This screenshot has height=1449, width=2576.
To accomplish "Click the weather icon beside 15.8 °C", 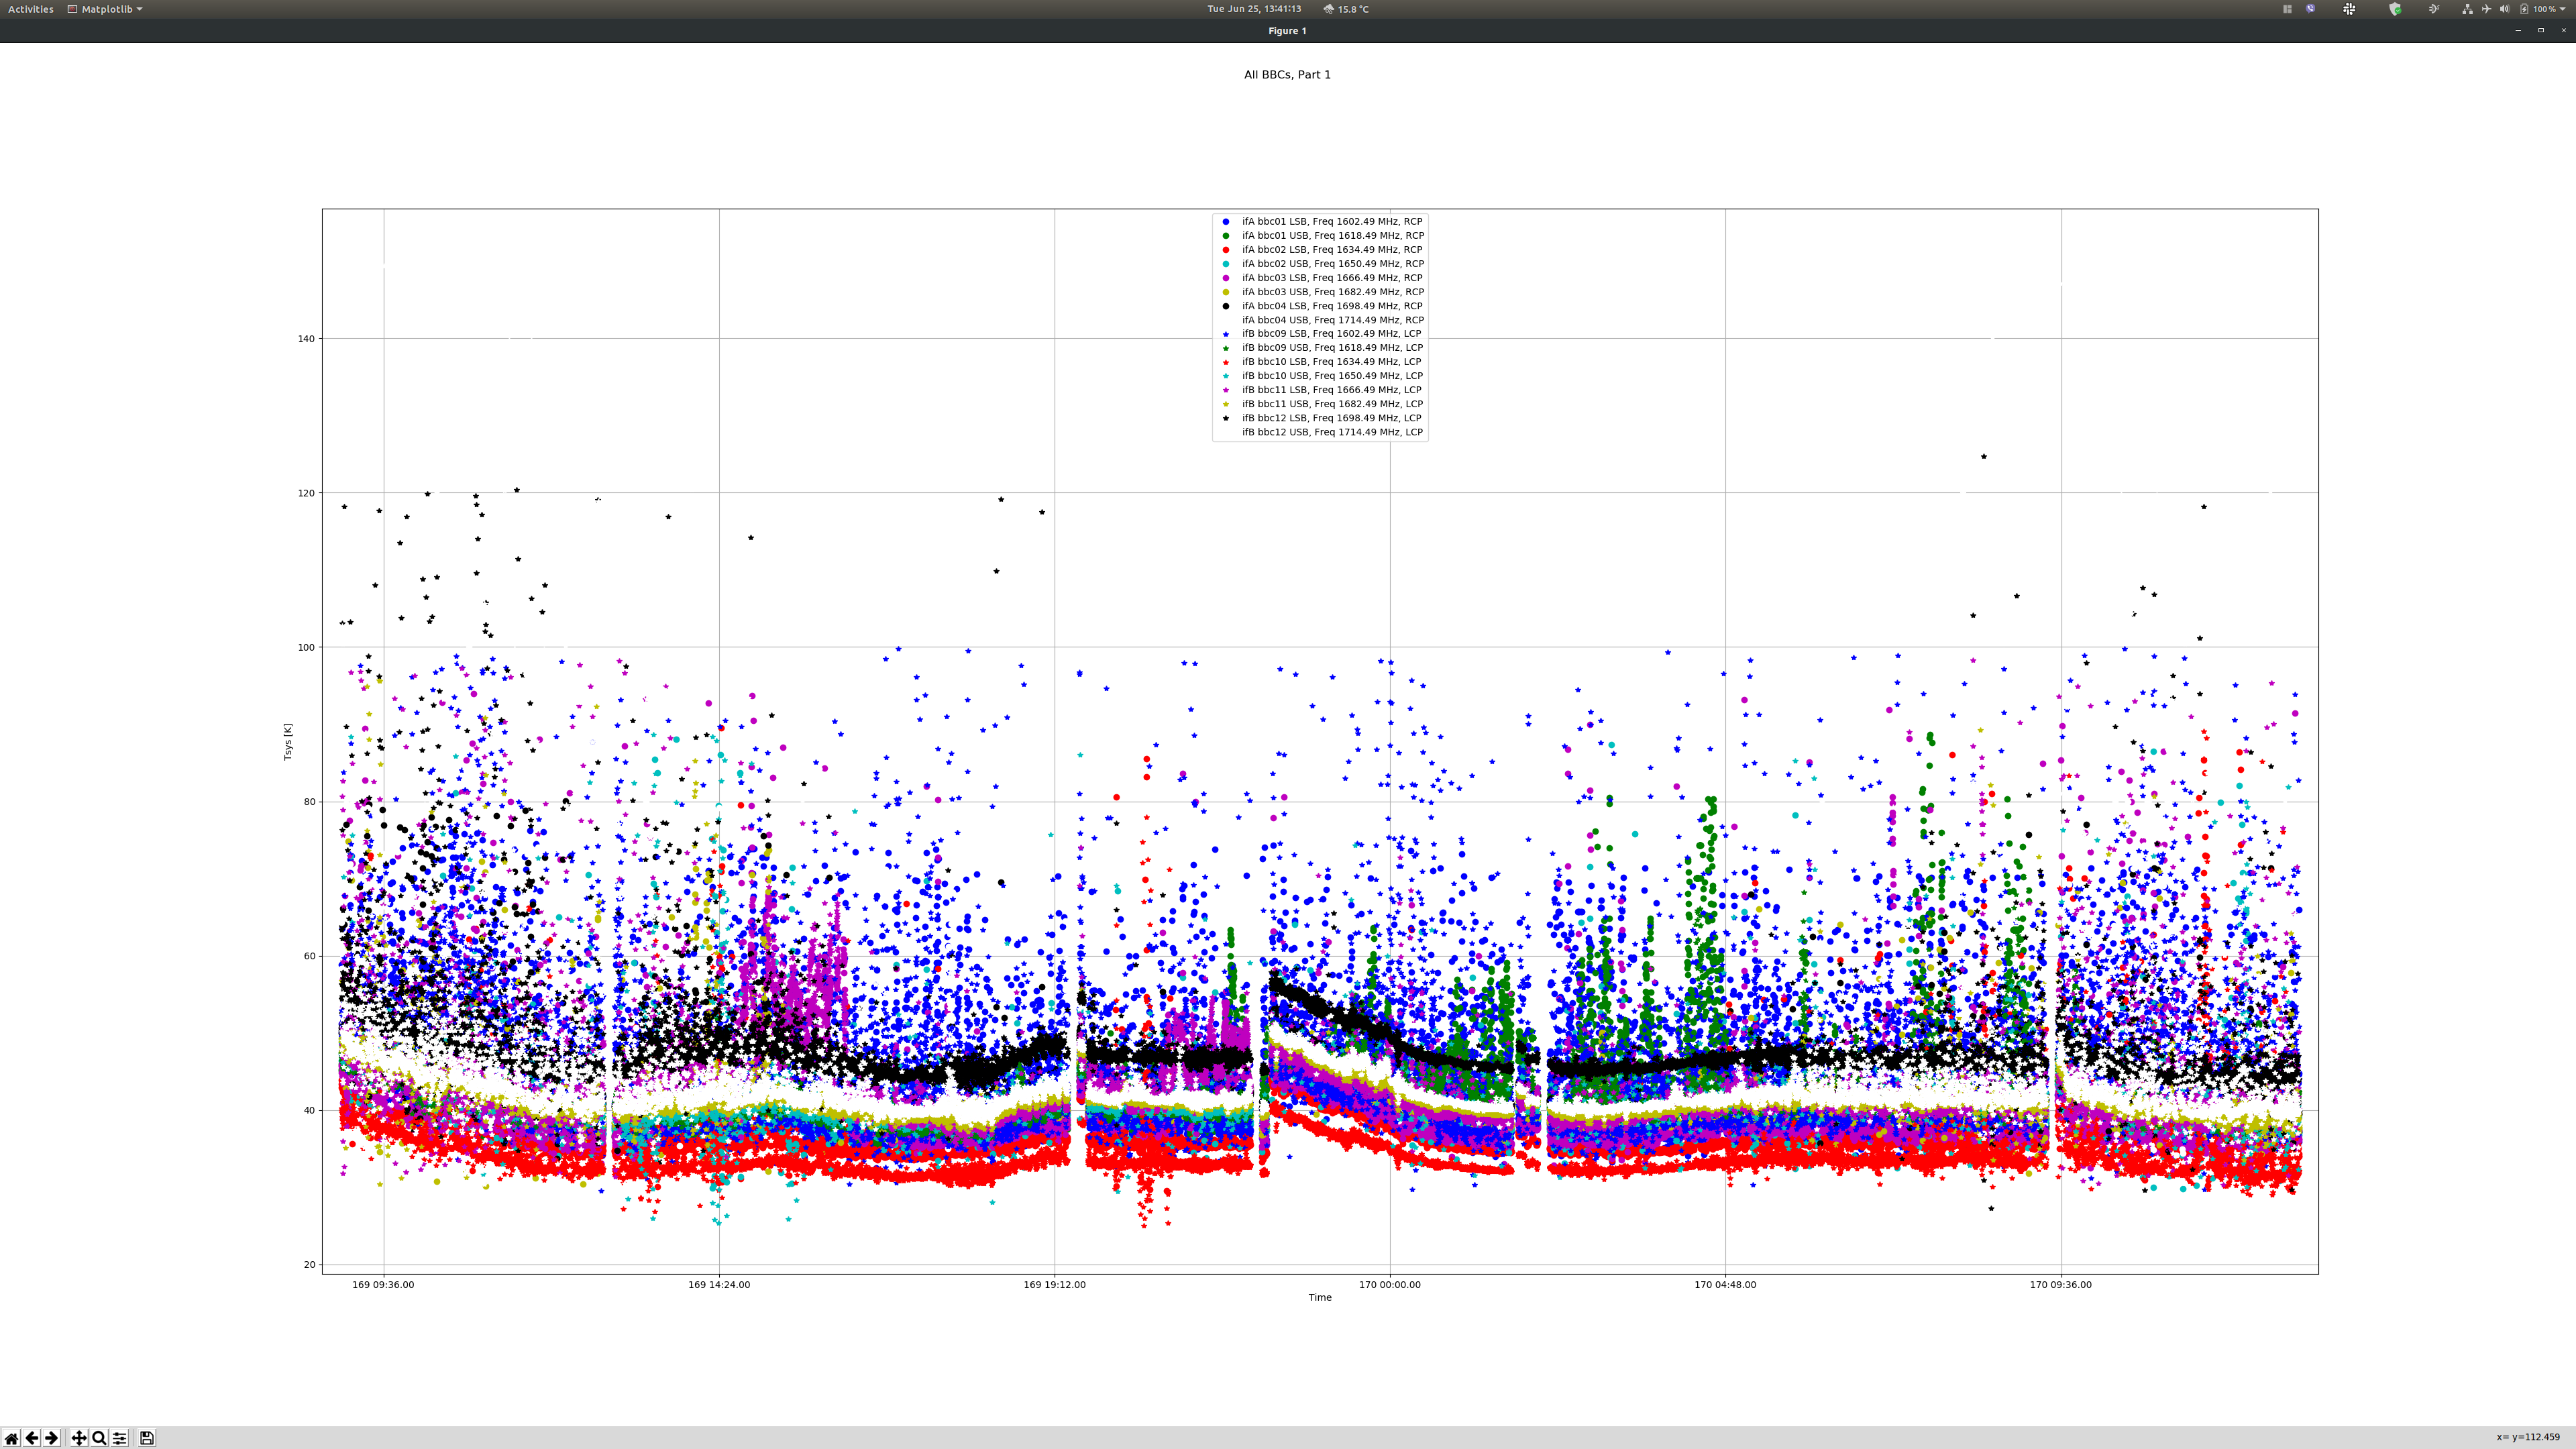I will click(1329, 9).
